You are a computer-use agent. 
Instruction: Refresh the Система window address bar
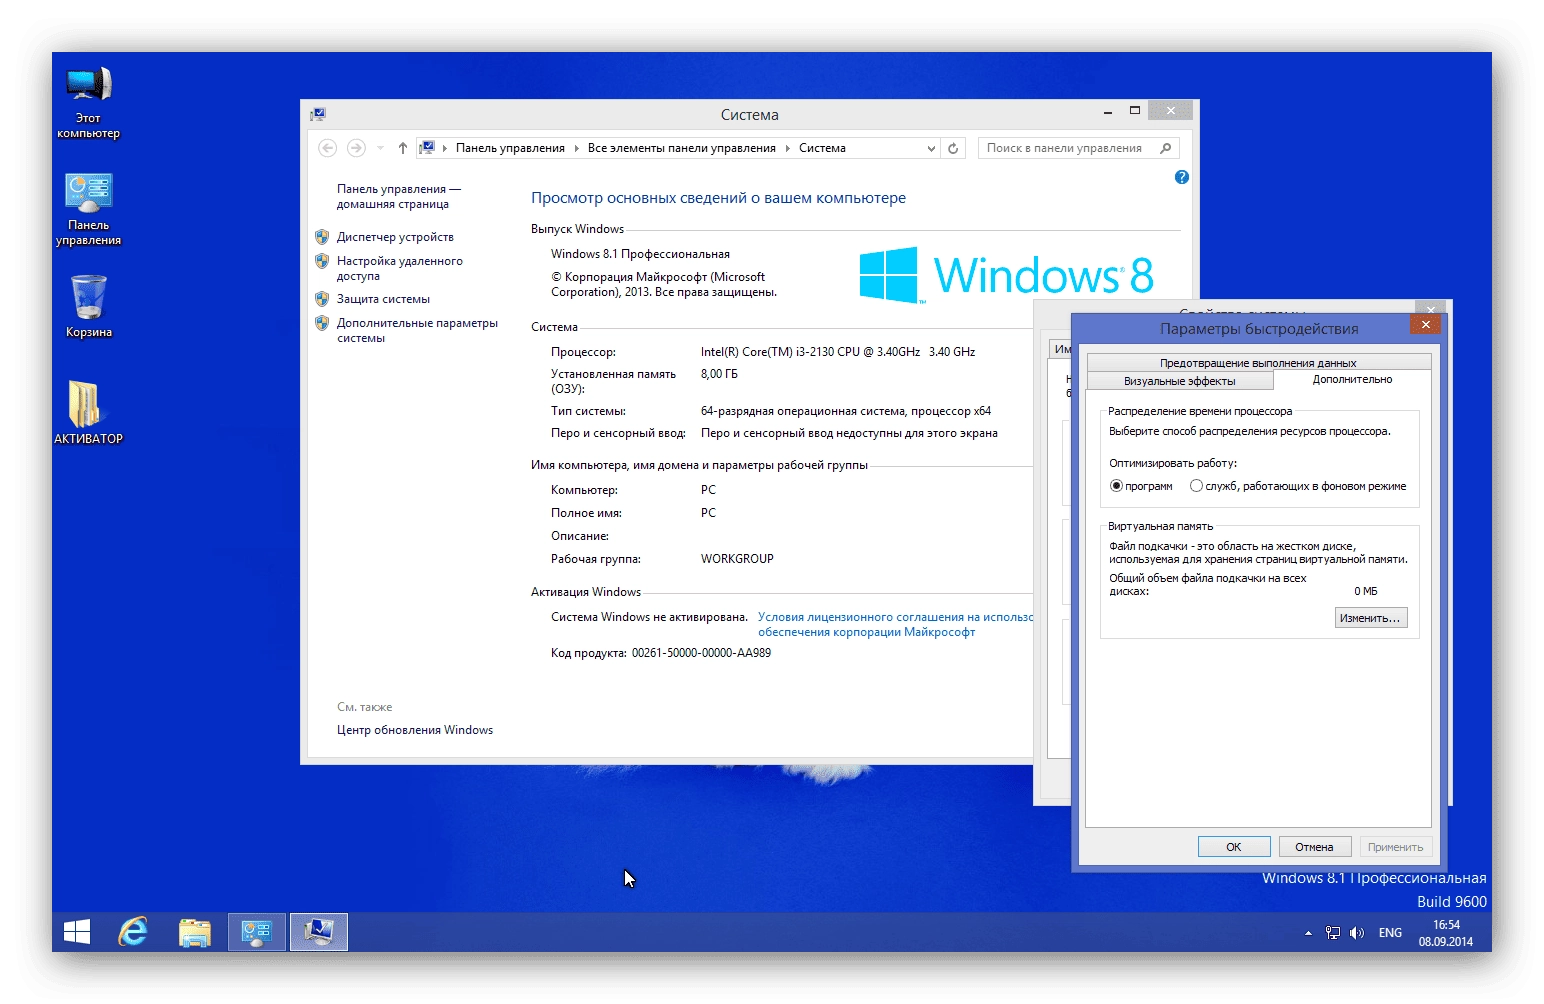click(953, 148)
